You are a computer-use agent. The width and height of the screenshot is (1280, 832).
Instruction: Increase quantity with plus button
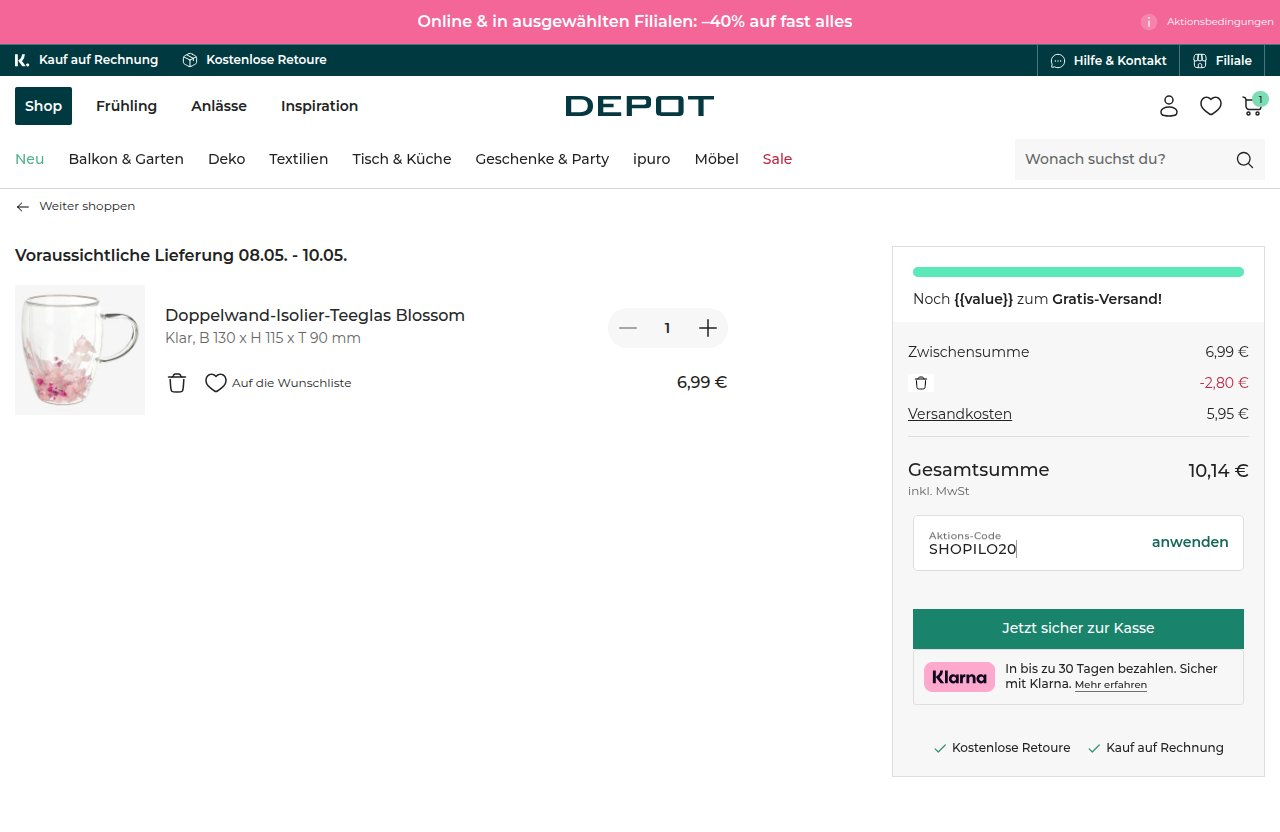pyautogui.click(x=708, y=328)
